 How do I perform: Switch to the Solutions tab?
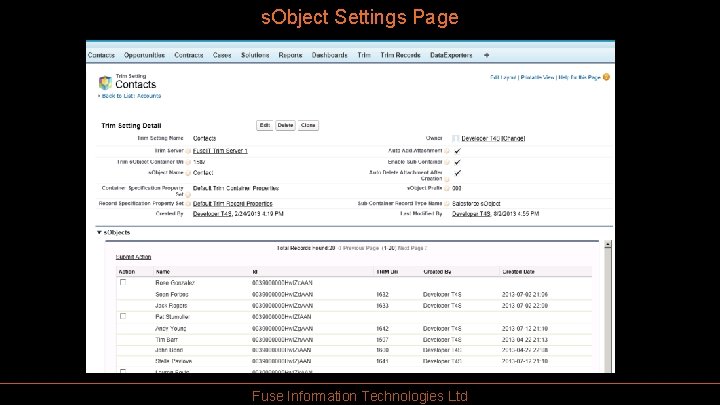[255, 55]
